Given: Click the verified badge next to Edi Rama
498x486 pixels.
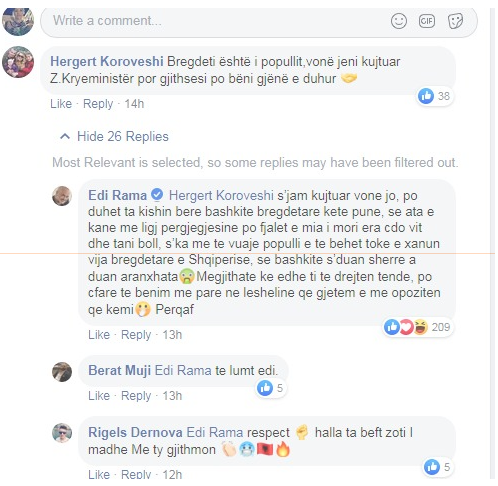Looking at the screenshot, I should pyautogui.click(x=157, y=195).
